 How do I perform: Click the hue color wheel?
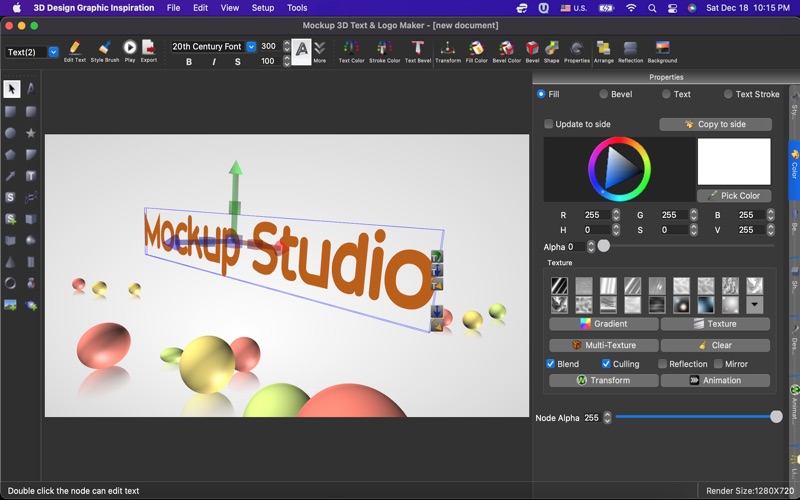pyautogui.click(x=619, y=169)
